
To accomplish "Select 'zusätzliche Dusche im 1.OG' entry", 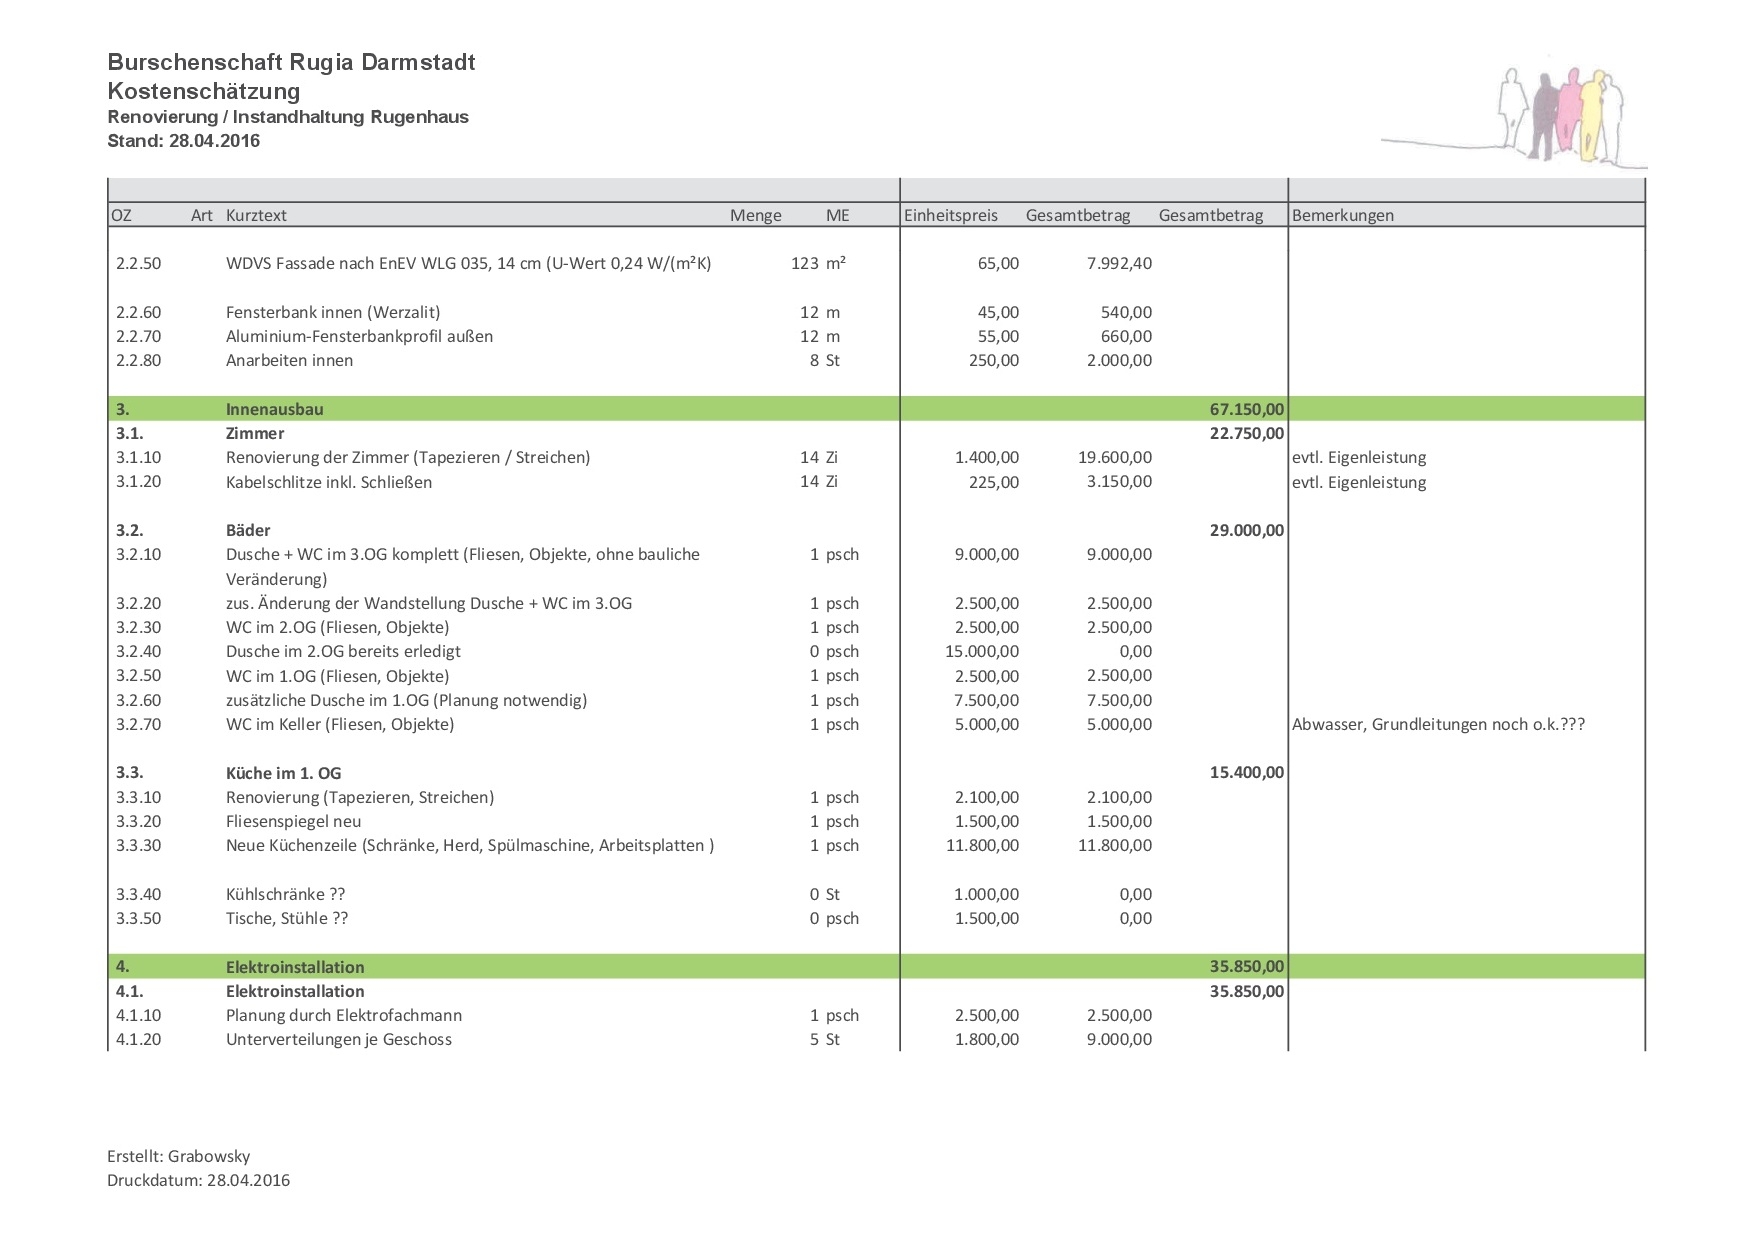I will click(x=406, y=701).
